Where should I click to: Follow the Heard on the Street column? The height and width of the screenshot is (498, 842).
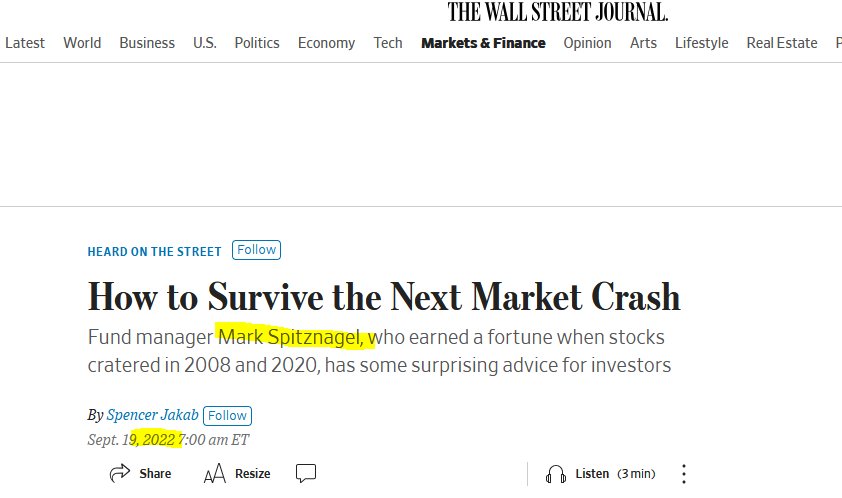(256, 250)
